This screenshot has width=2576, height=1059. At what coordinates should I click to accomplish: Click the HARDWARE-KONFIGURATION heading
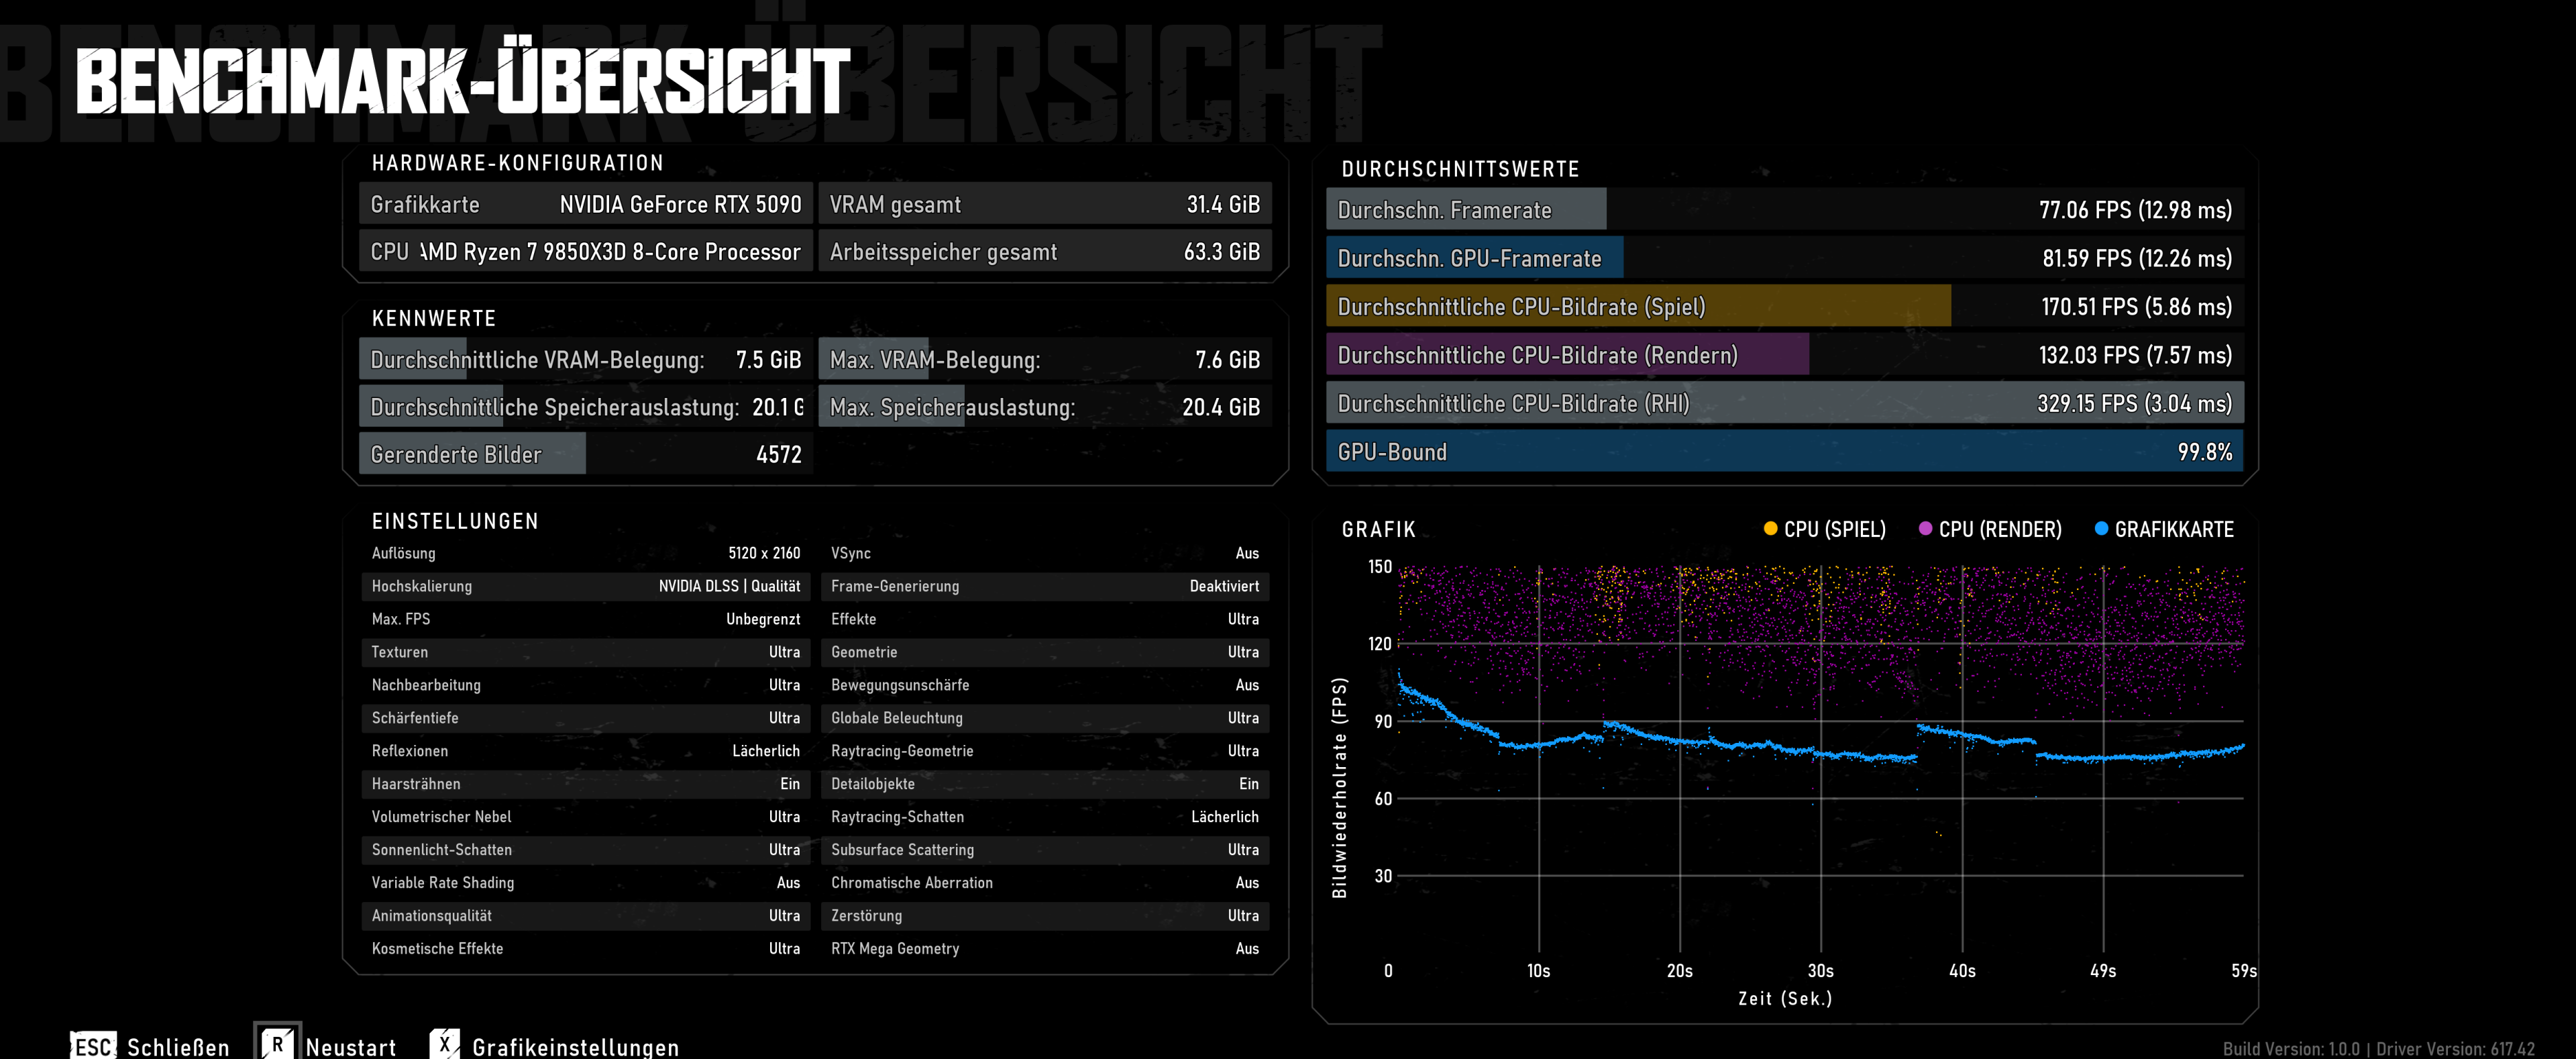(517, 163)
